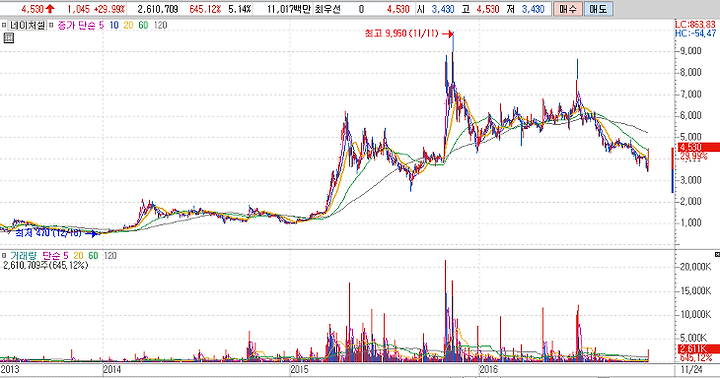The image size is (720, 378).
Task: Click the 3,000 price axis label
Action: click(691, 180)
